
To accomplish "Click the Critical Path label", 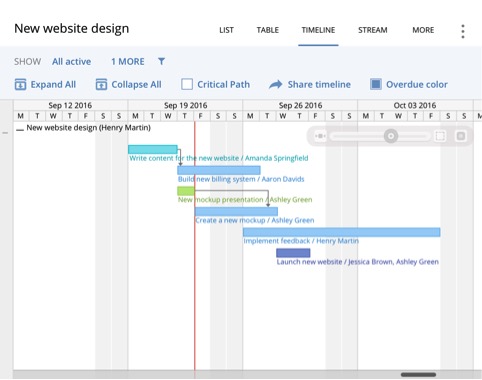I will [224, 84].
